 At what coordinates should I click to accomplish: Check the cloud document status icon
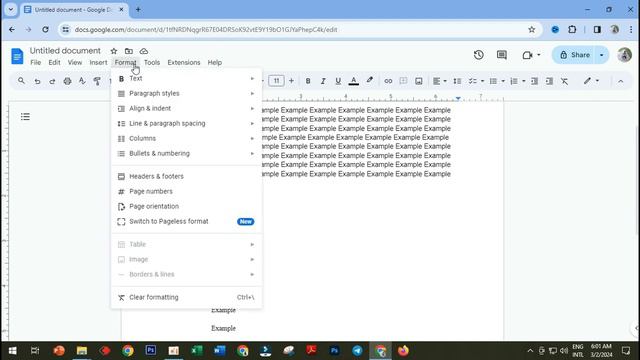pyautogui.click(x=144, y=51)
